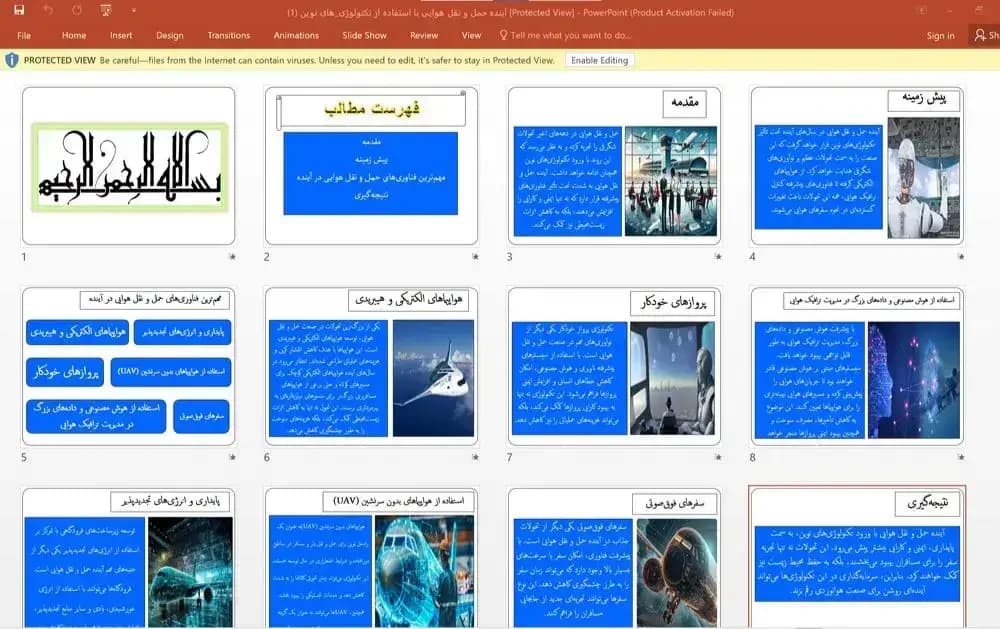This screenshot has width=1000, height=629.
Task: Click the slide number 2 label
Action: coord(267,257)
